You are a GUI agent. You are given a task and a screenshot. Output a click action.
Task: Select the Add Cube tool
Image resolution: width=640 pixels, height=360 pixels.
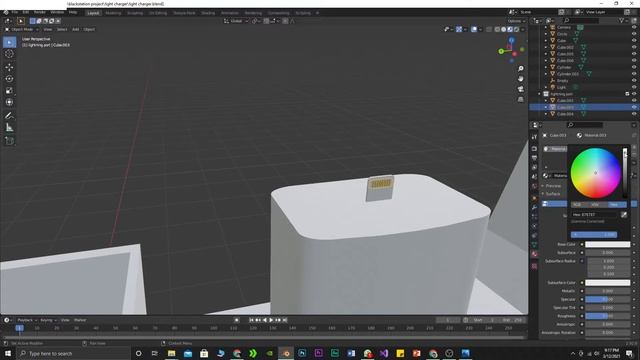pos(9,141)
